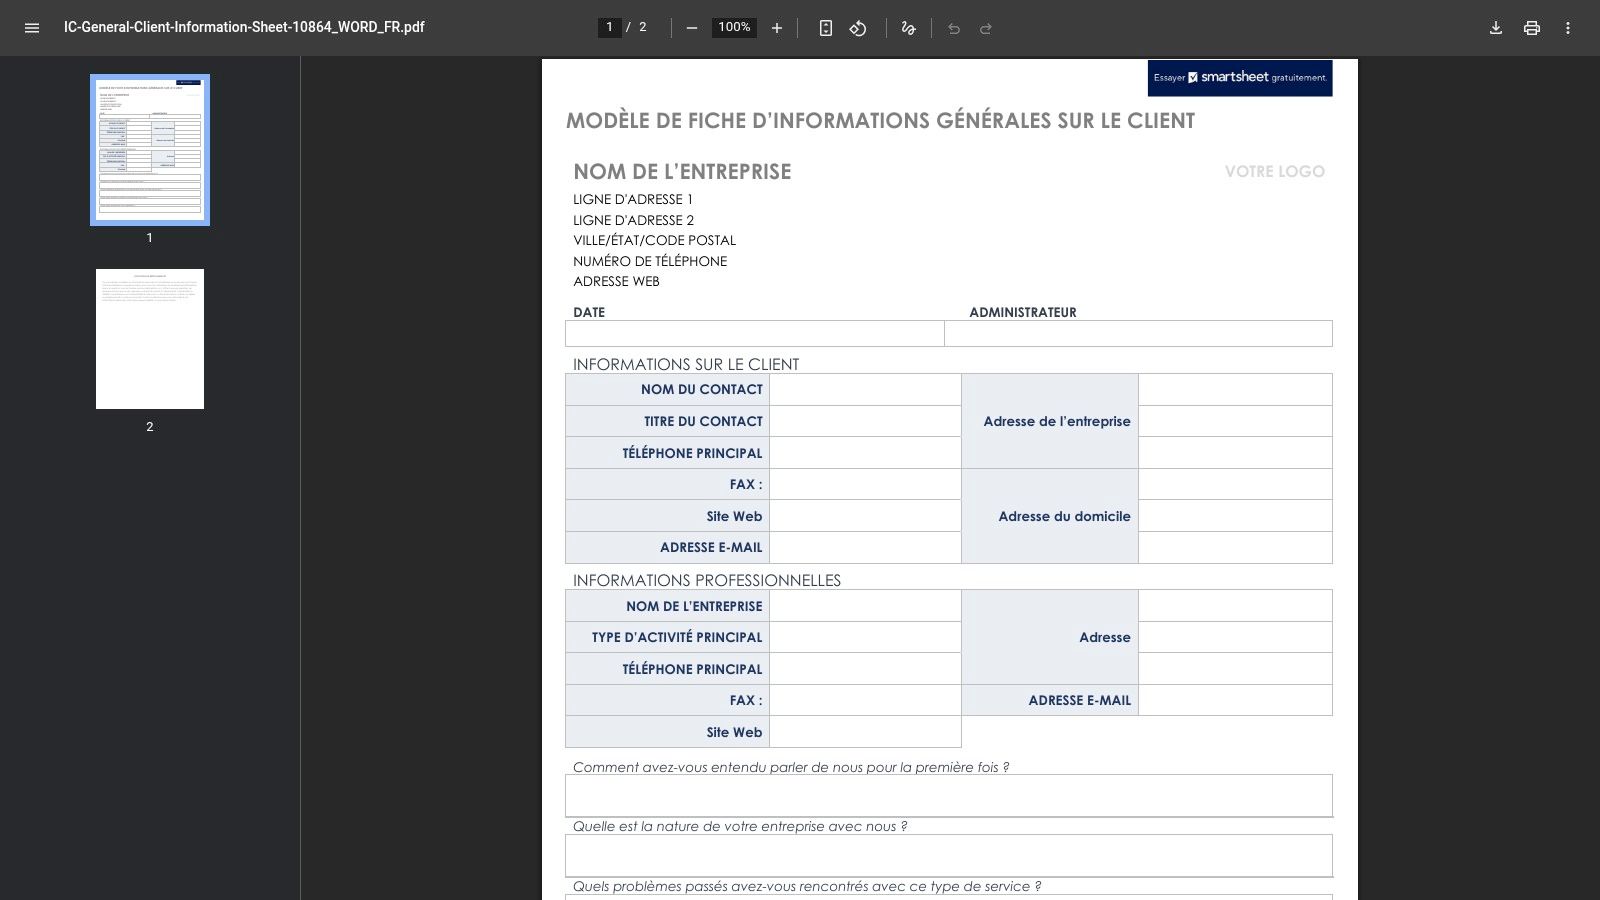The image size is (1600, 900).
Task: Edit the current page number field
Action: tap(609, 27)
